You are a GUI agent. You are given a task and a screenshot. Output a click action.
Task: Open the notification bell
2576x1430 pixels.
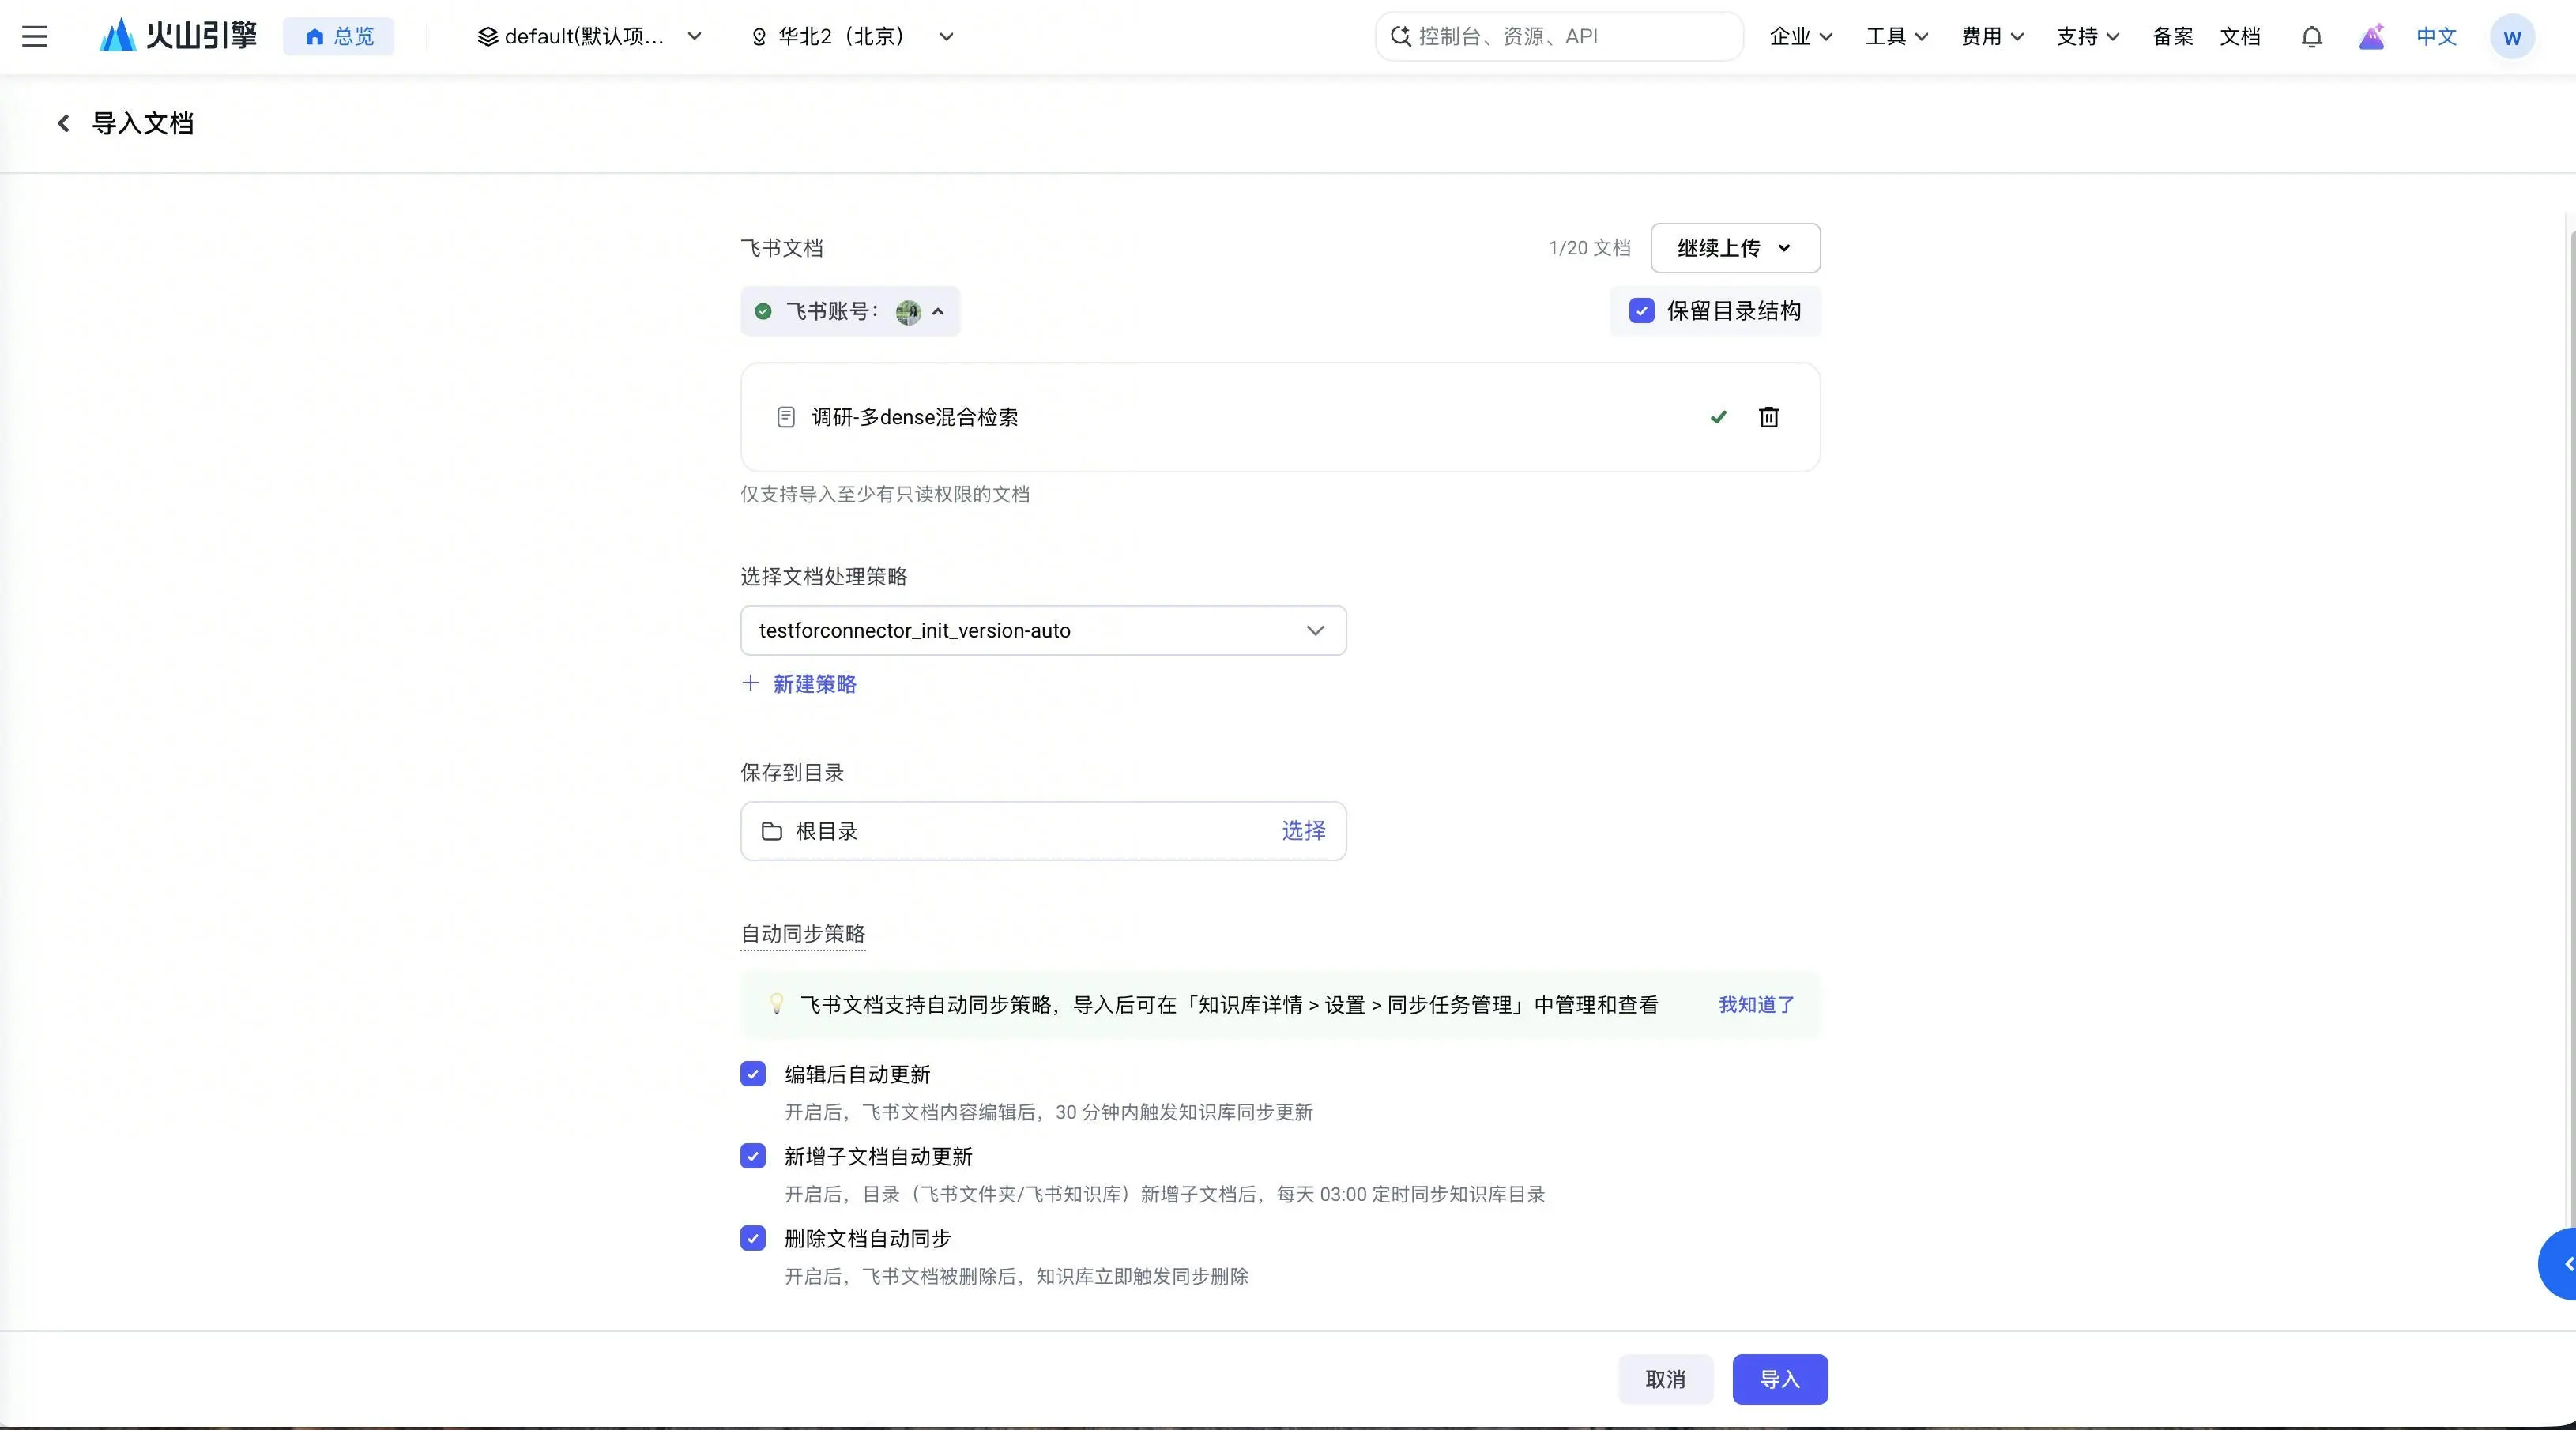coord(2311,37)
